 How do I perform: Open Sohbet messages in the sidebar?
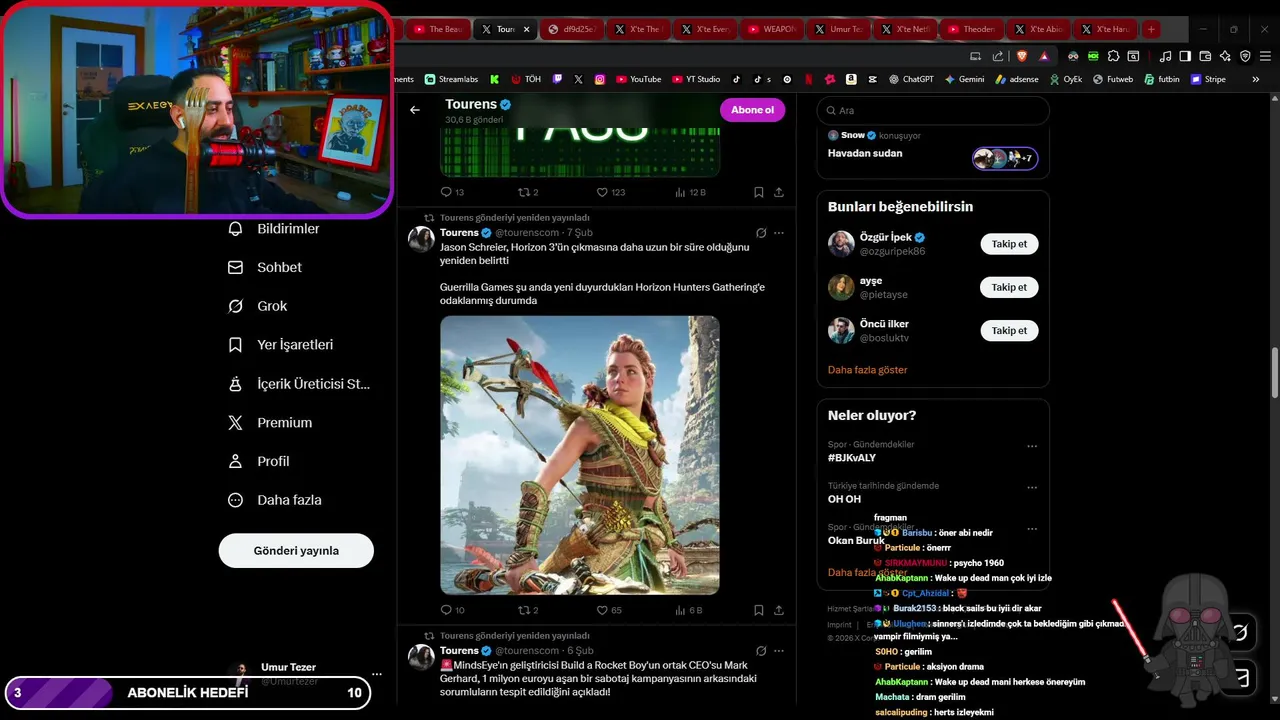[265, 267]
